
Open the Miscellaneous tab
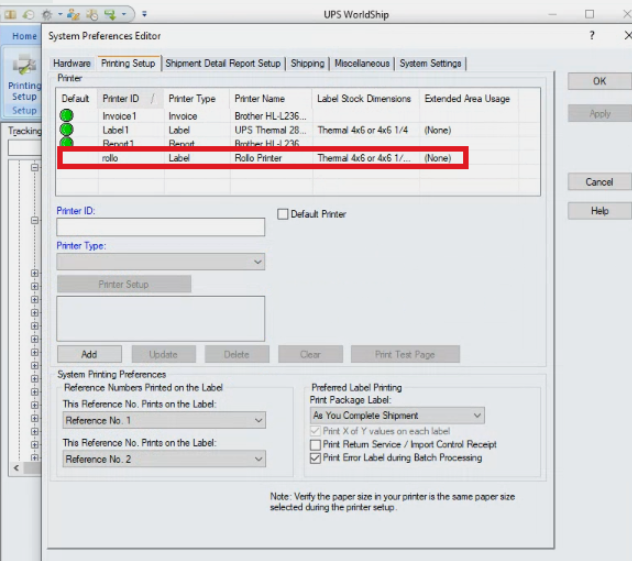click(x=362, y=63)
